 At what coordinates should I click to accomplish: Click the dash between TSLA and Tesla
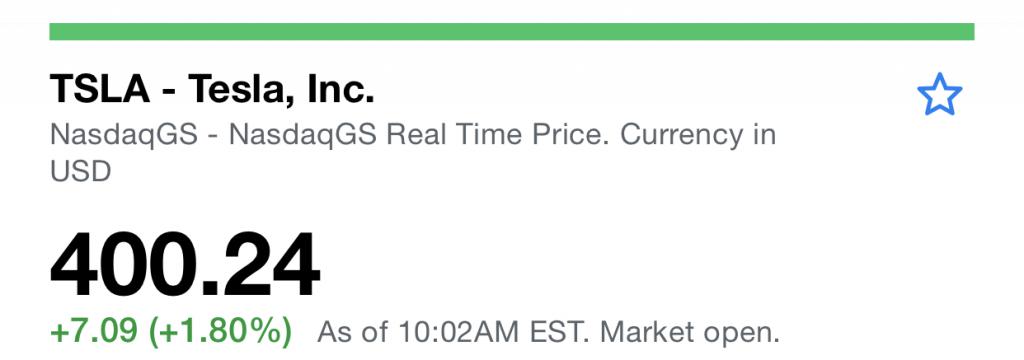click(x=170, y=93)
